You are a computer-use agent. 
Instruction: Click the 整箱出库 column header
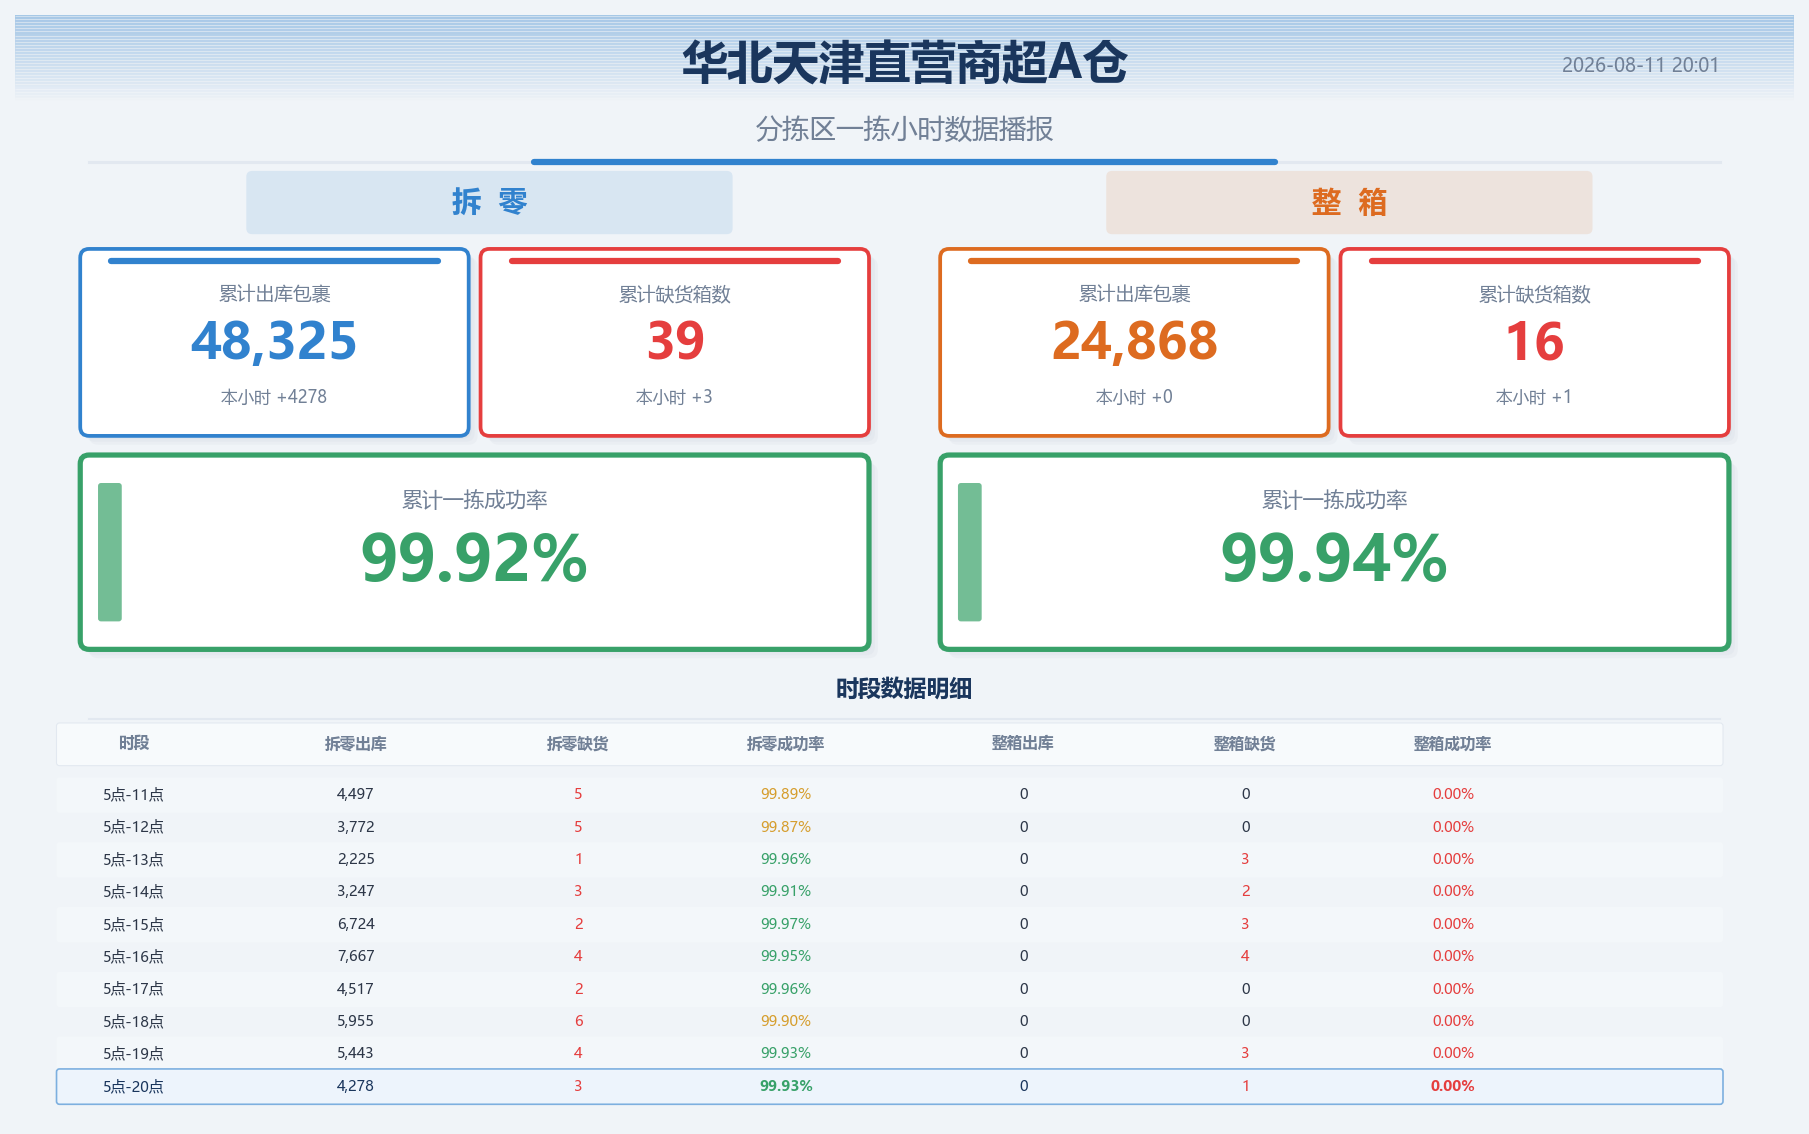pyautogui.click(x=1023, y=743)
